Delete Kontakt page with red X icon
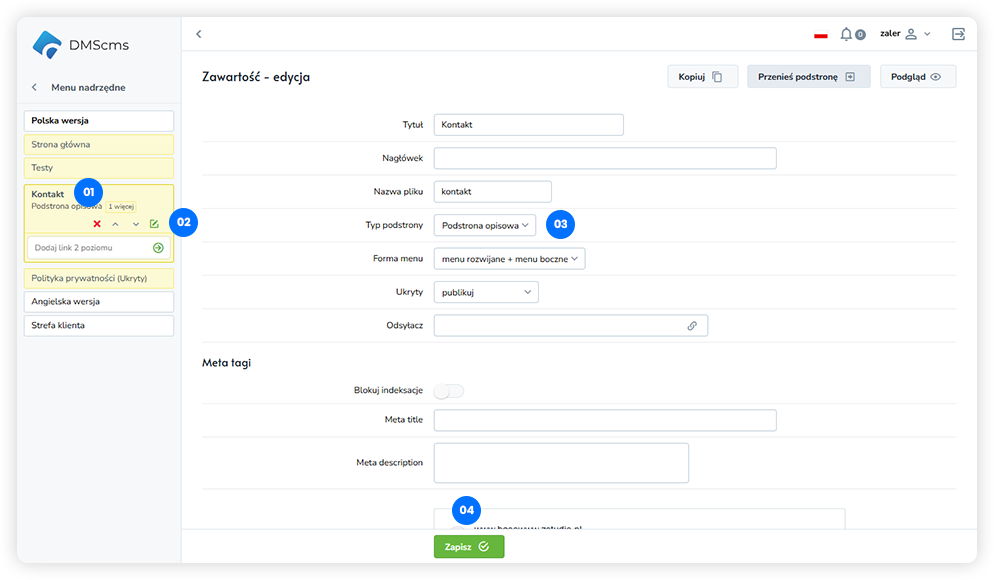Screen dimensions: 994x580 coord(97,224)
